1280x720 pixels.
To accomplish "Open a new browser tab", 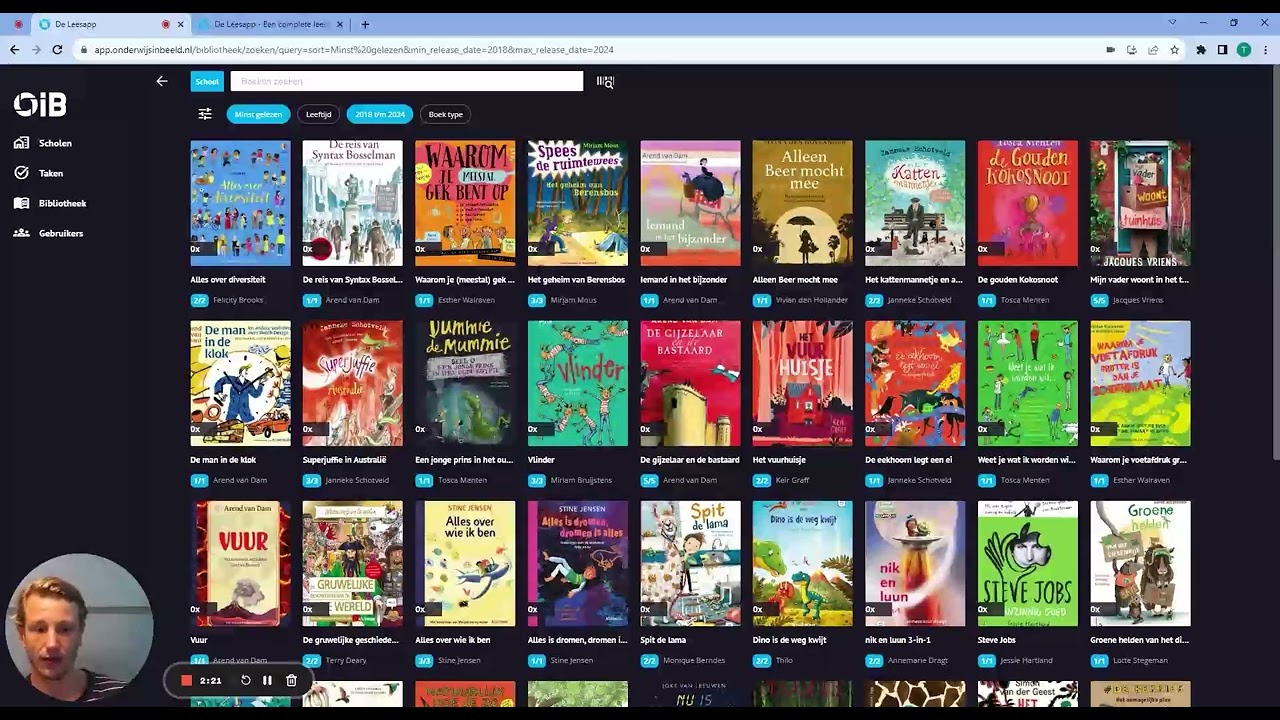I will tap(365, 24).
